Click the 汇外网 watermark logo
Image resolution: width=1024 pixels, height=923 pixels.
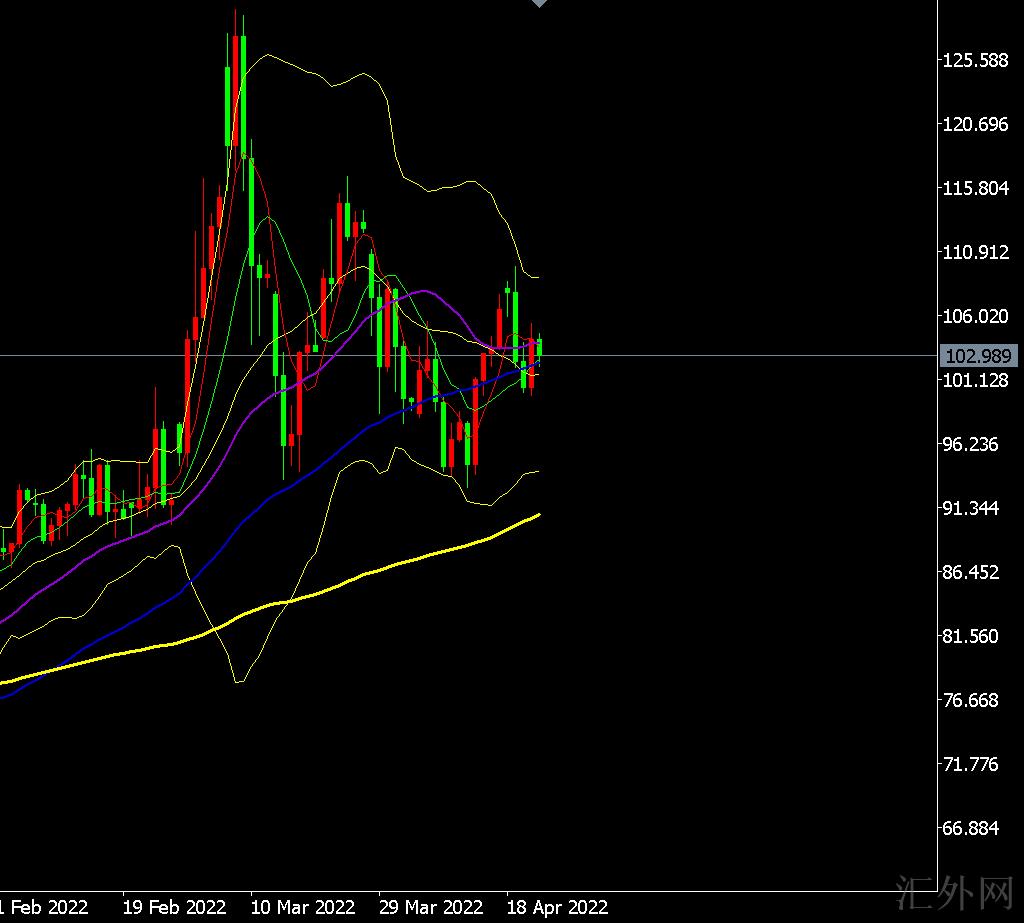(x=954, y=893)
